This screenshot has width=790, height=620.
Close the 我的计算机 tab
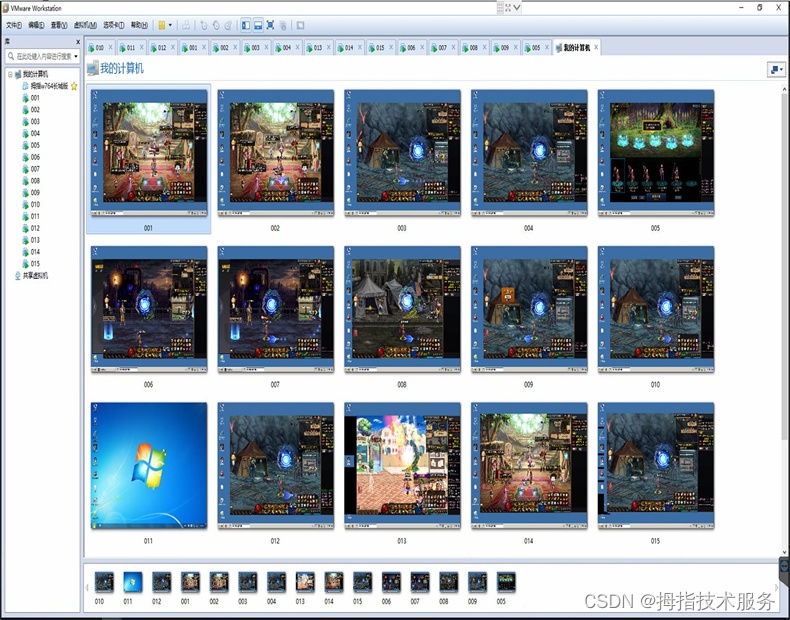596,47
